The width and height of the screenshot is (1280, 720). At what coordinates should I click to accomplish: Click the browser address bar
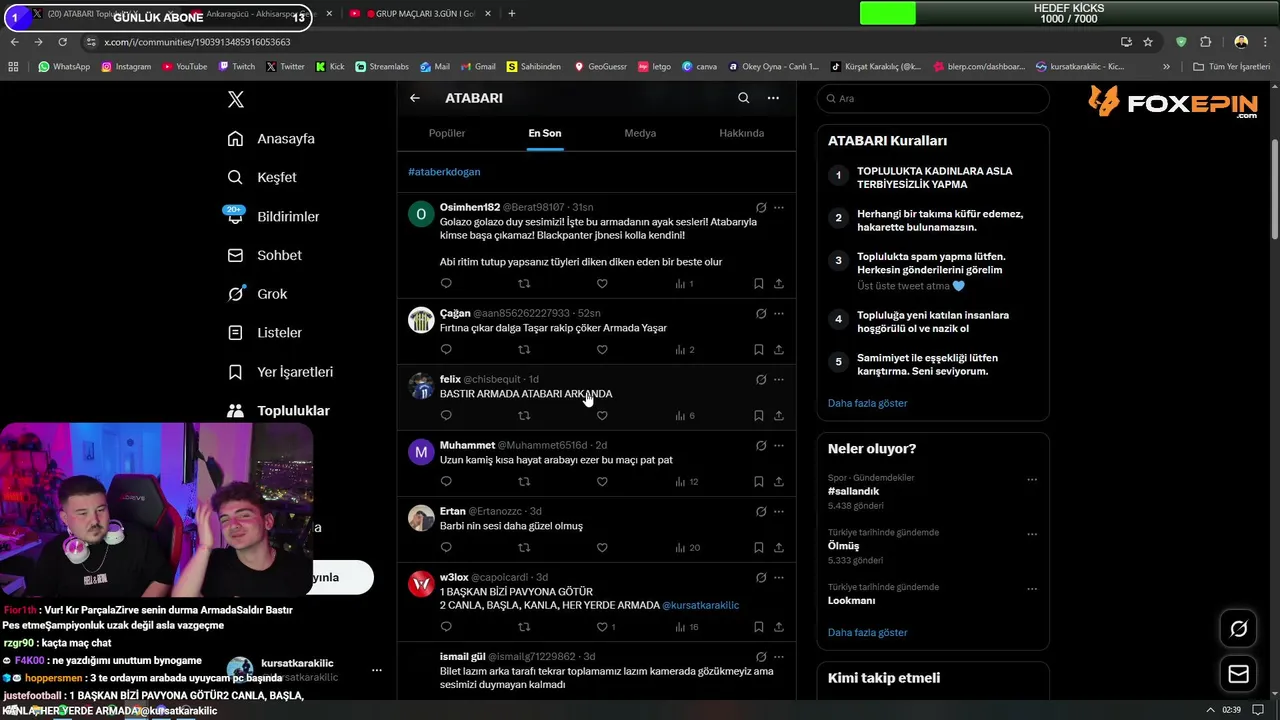pyautogui.click(x=600, y=42)
